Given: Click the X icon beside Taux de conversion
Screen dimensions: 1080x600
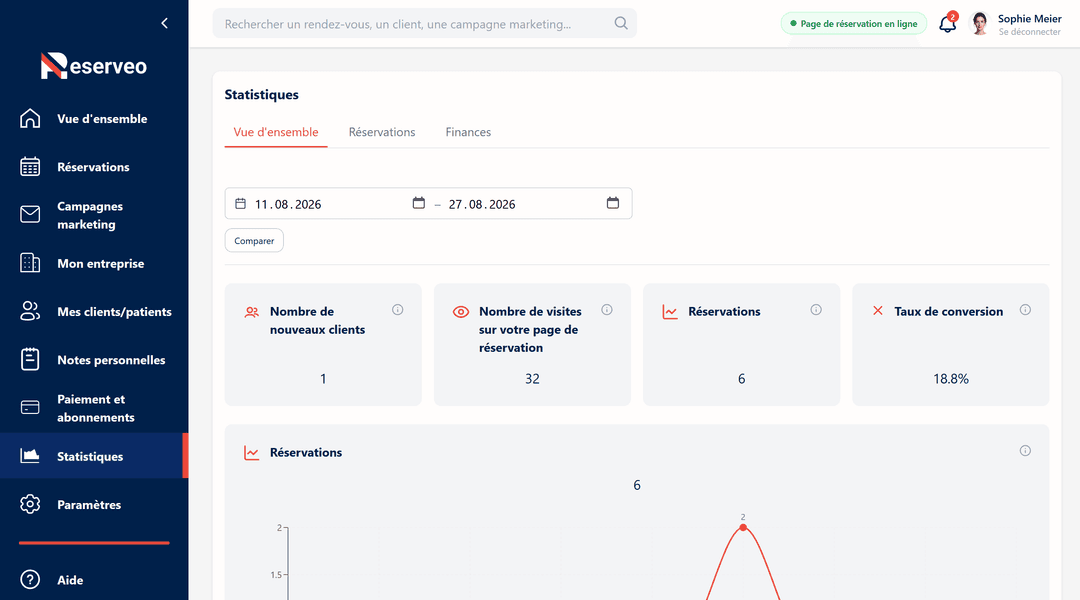Looking at the screenshot, I should [x=878, y=311].
